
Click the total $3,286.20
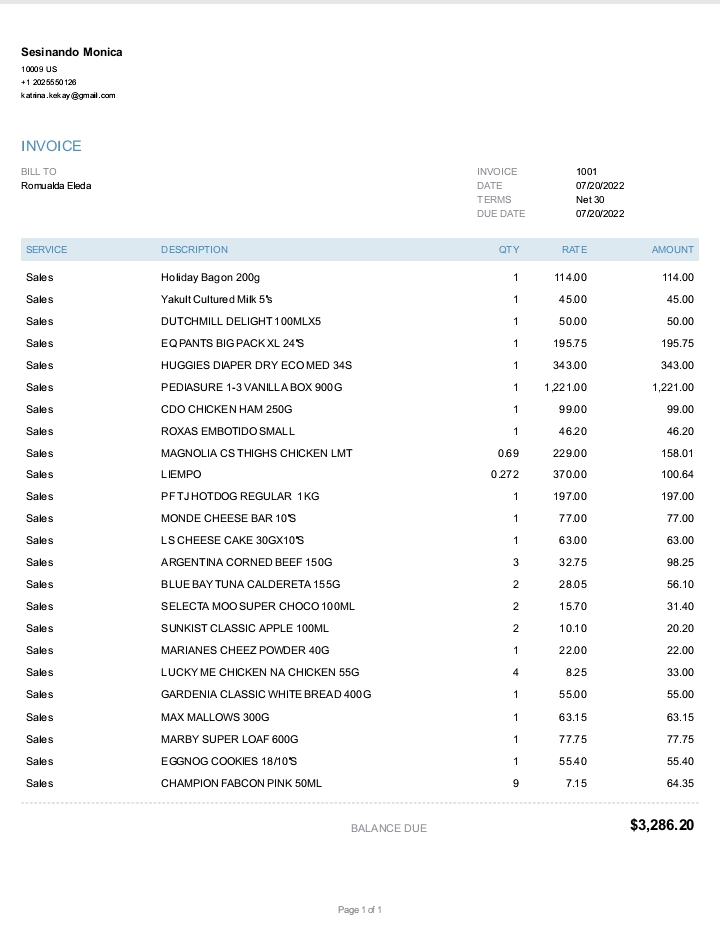click(x=662, y=826)
